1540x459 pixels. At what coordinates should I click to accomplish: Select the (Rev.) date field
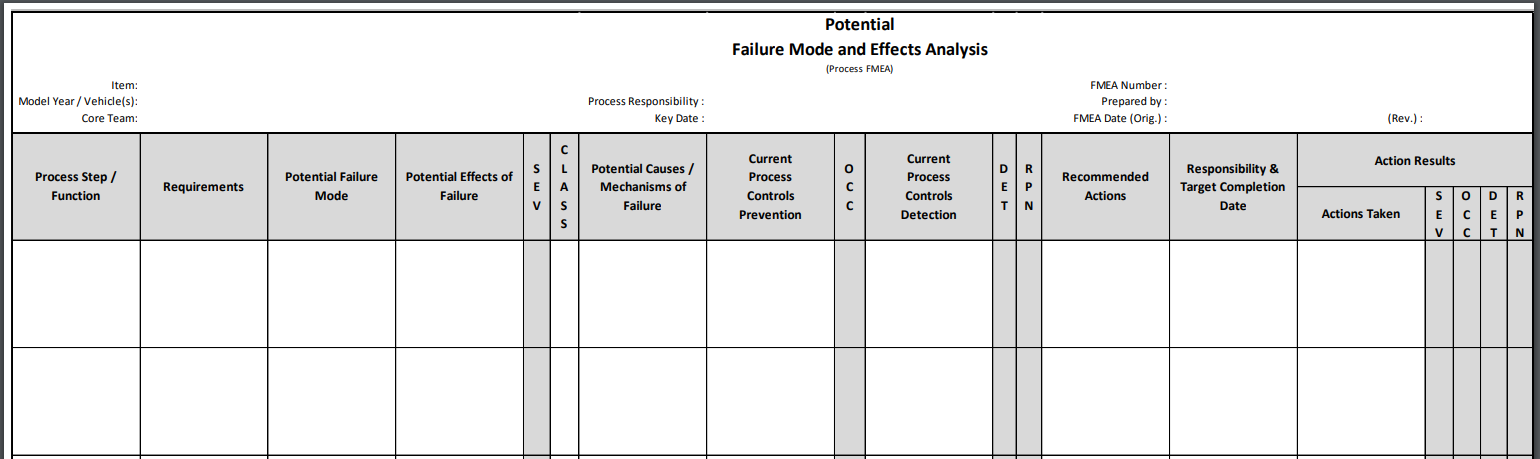[x=1405, y=118]
